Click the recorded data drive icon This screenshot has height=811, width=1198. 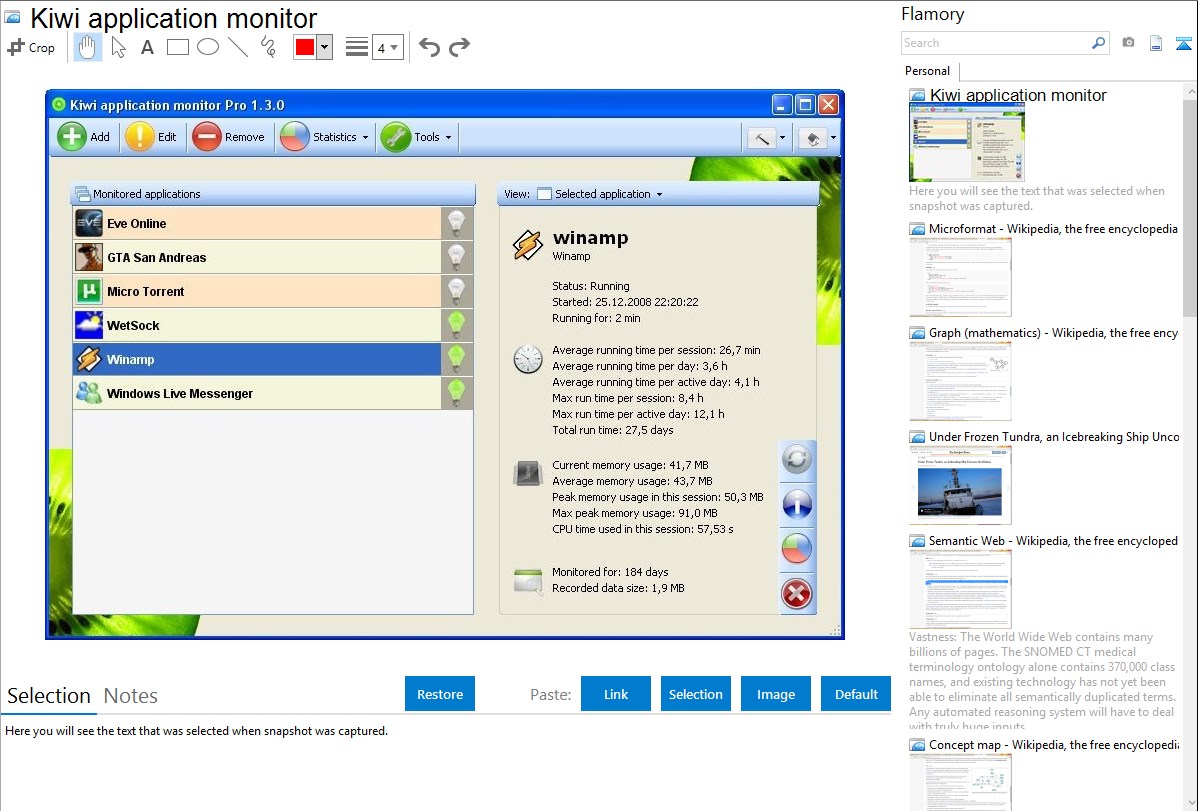(528, 582)
